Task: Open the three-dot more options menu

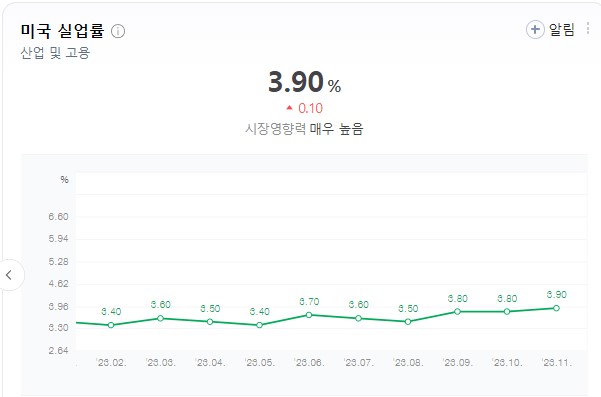Action: click(x=588, y=29)
